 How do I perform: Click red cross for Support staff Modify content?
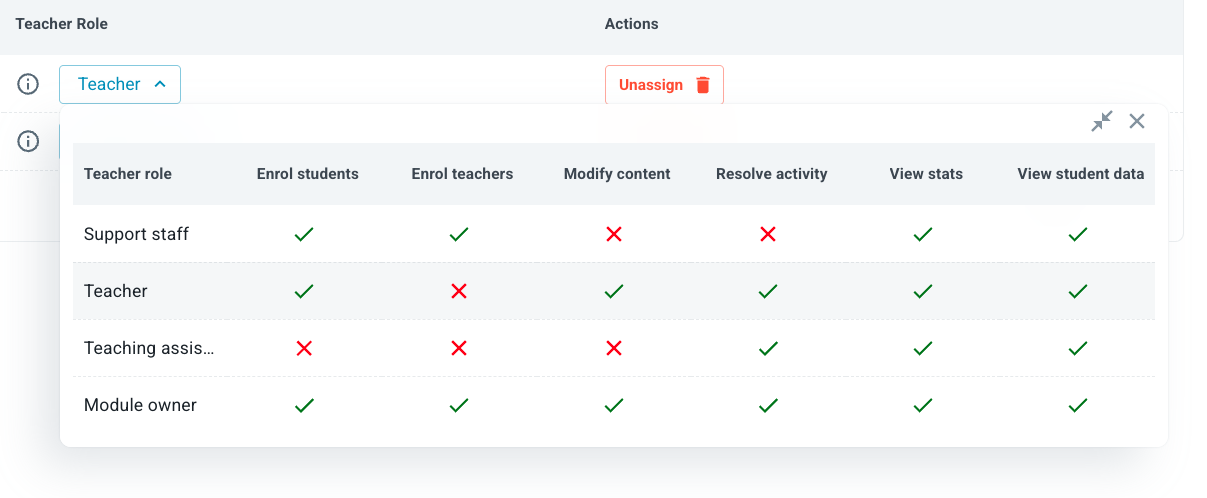coord(614,234)
